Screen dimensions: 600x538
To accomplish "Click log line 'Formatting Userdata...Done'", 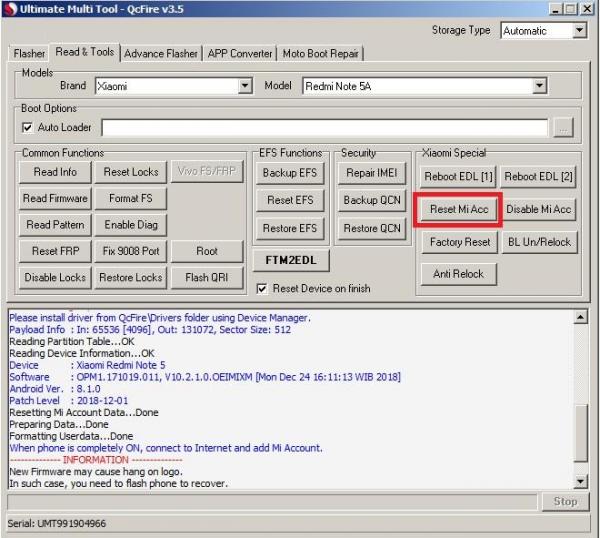I will coord(71,437).
